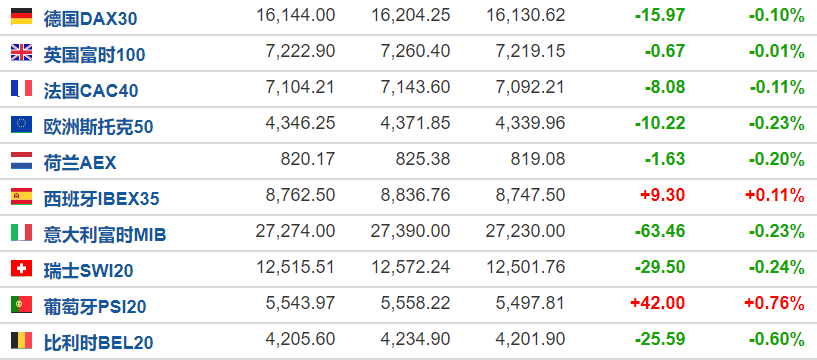Click the European Union flag icon
This screenshot has width=817, height=360.
point(21,125)
